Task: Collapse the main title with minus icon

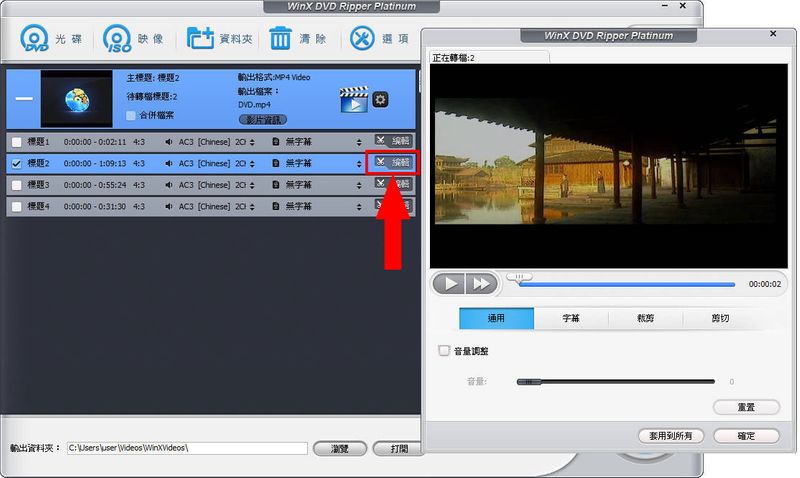Action: (x=24, y=98)
